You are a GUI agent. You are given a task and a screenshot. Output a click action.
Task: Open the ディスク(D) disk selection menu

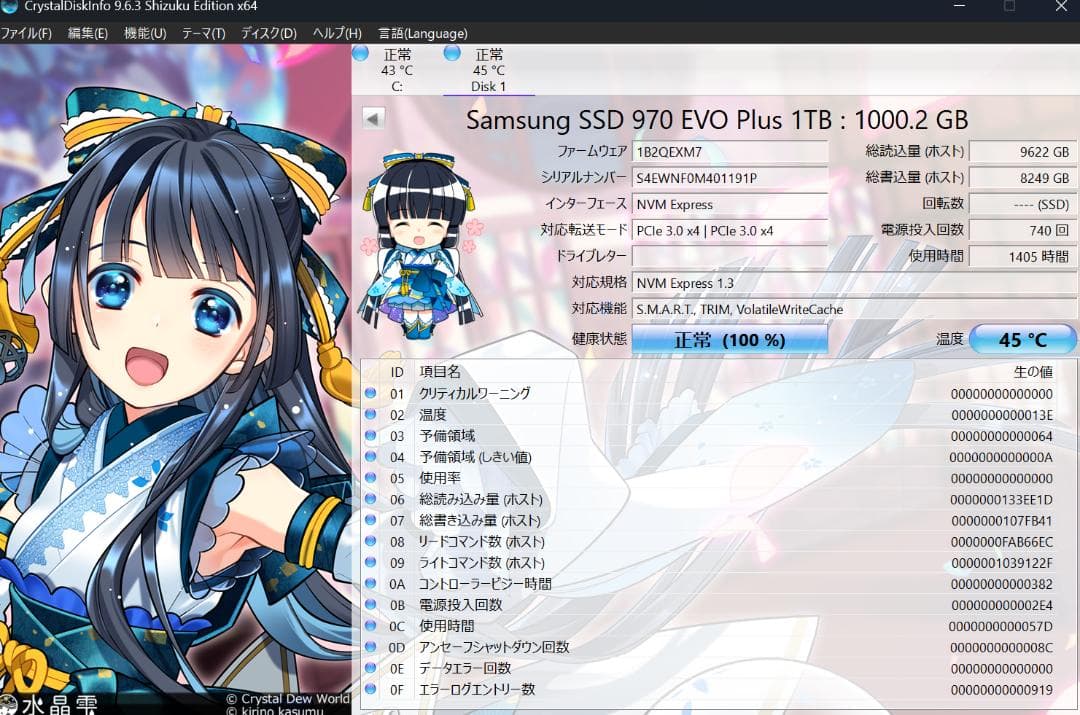point(265,33)
